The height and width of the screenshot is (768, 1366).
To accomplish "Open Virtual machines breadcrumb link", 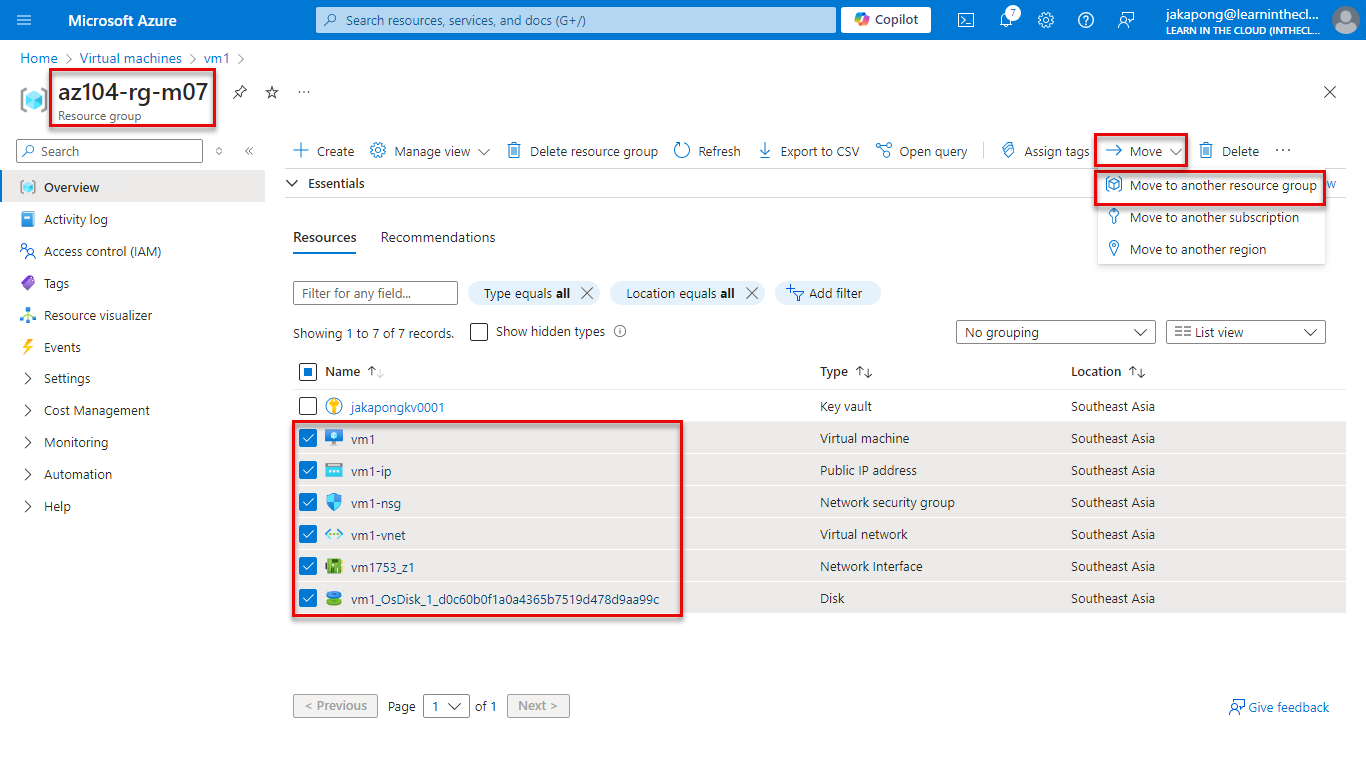I will [x=131, y=59].
